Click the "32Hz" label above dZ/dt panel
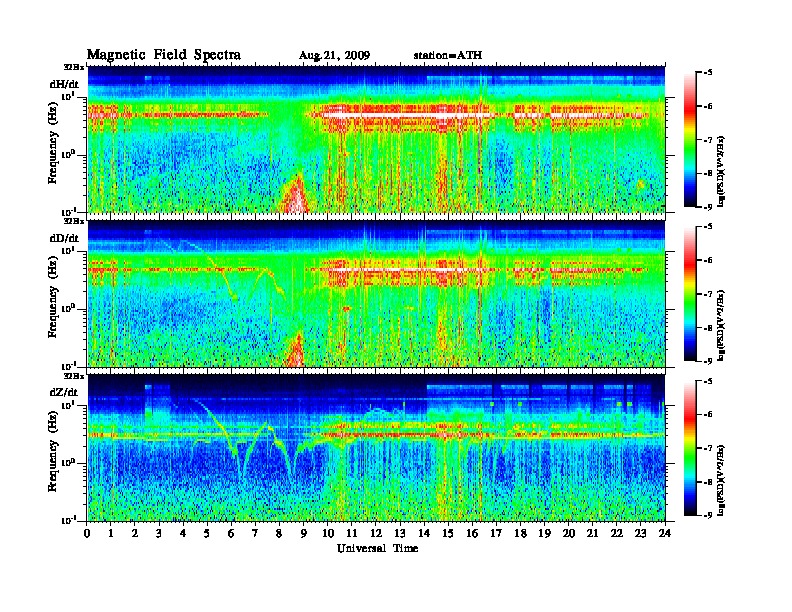Screen dimensions: 792x612 74,376
